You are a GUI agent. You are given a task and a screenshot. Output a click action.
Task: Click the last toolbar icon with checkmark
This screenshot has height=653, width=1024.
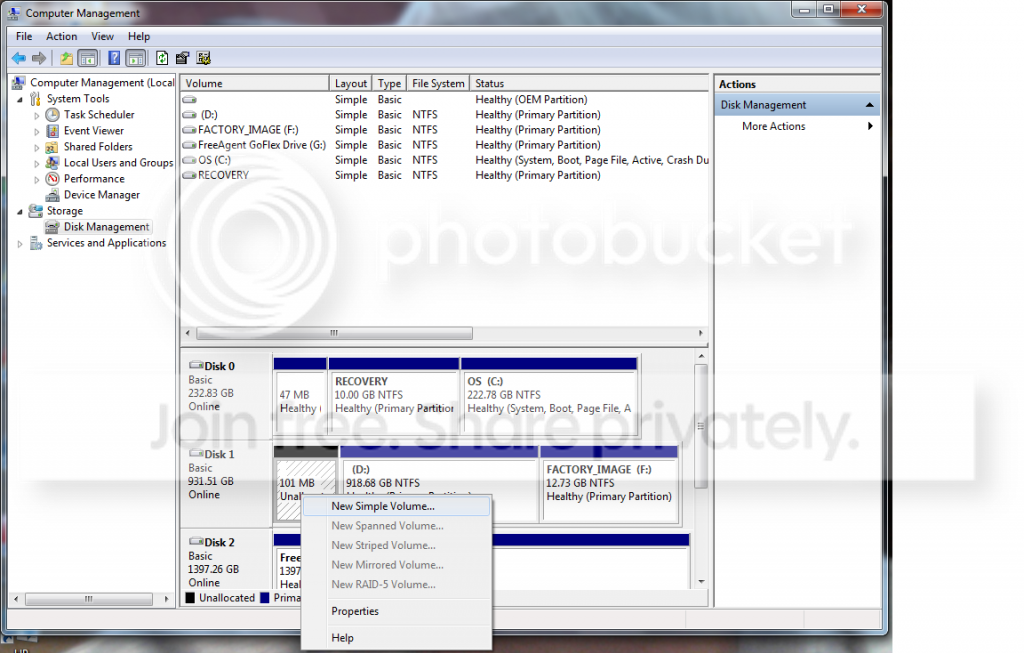(204, 58)
